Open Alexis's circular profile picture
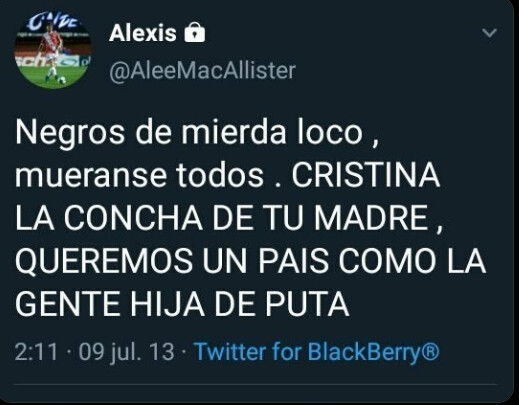 pos(53,51)
